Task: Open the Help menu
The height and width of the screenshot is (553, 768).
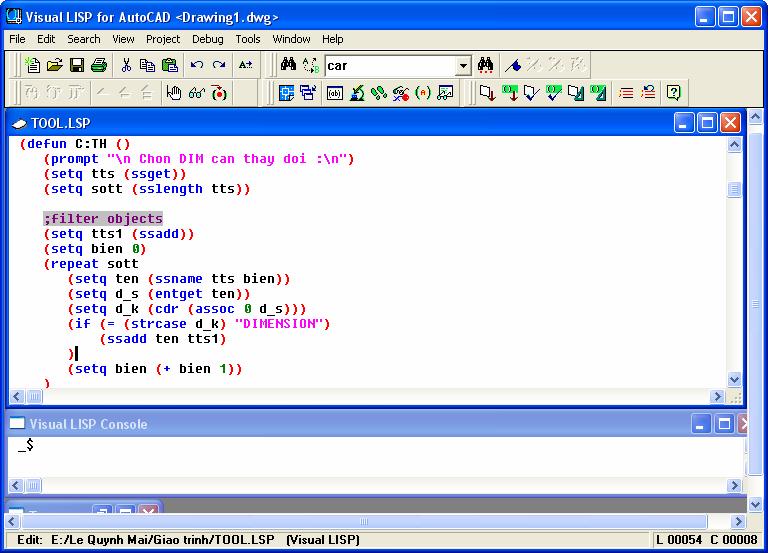Action: [333, 39]
